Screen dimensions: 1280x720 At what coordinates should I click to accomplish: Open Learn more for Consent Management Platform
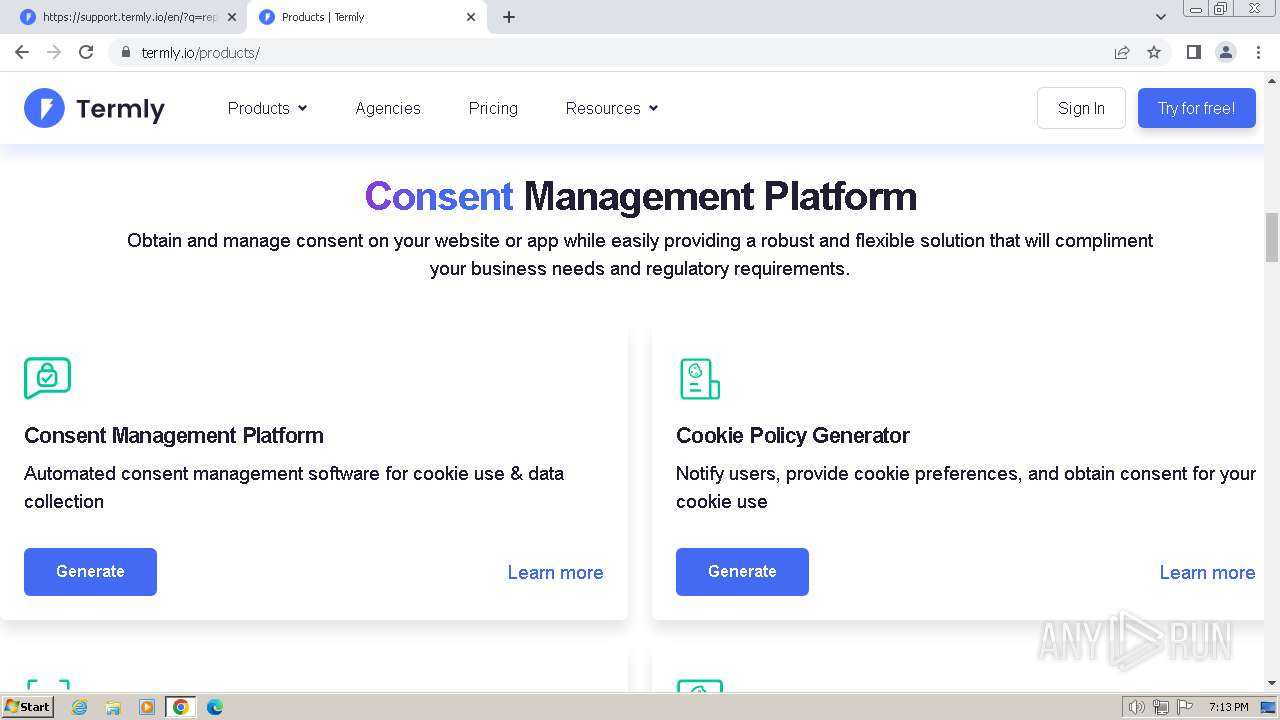555,572
